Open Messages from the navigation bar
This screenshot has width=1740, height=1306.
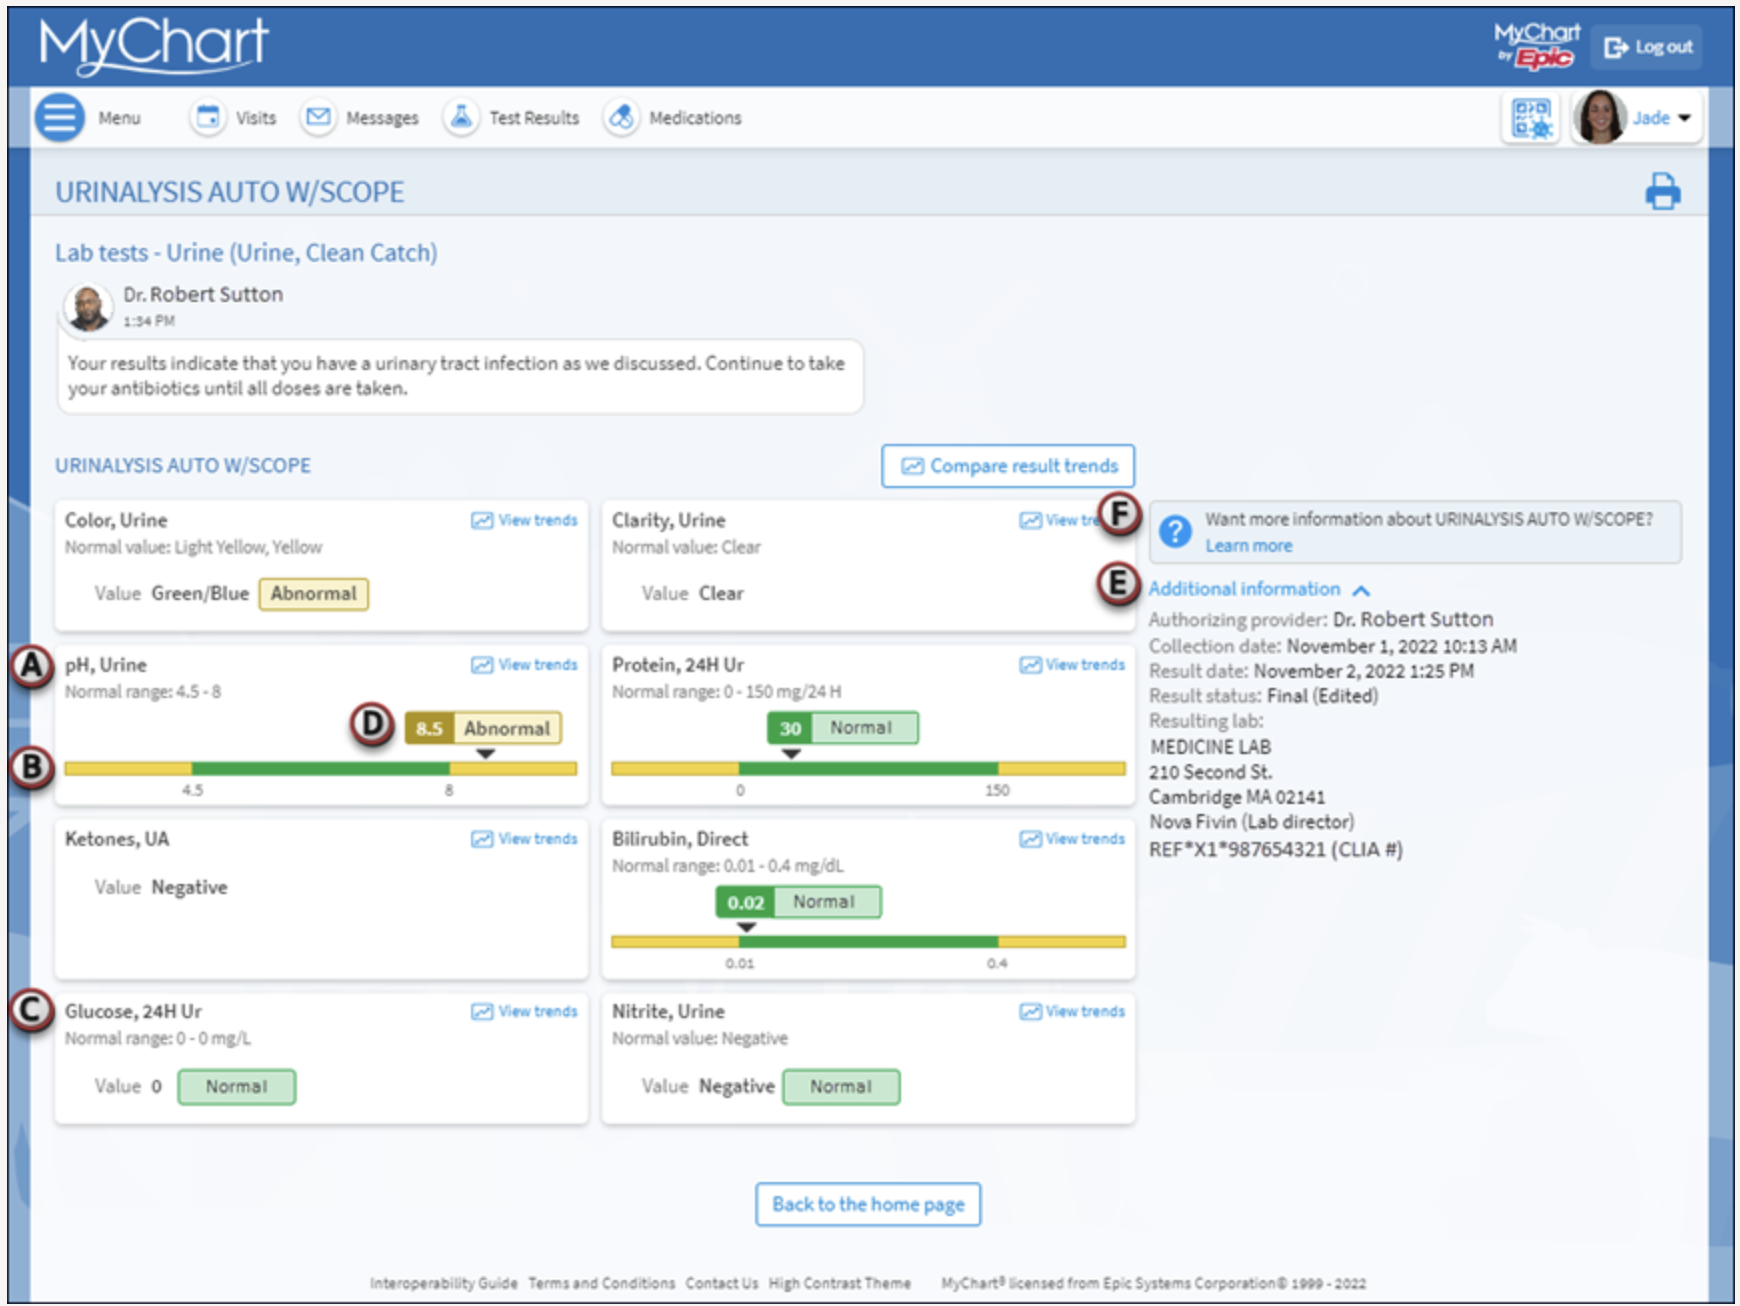click(318, 117)
